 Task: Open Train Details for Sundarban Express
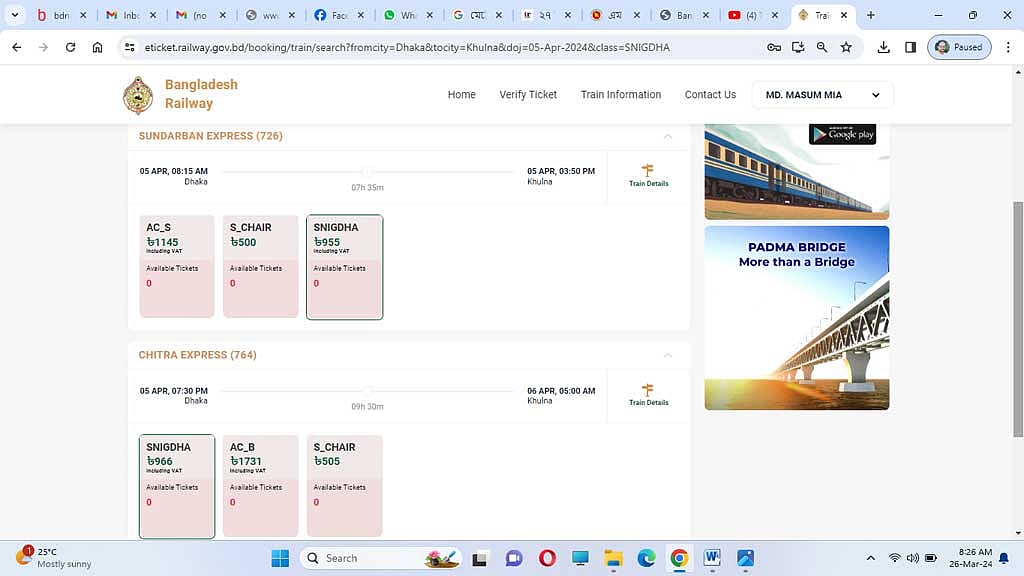point(648,176)
